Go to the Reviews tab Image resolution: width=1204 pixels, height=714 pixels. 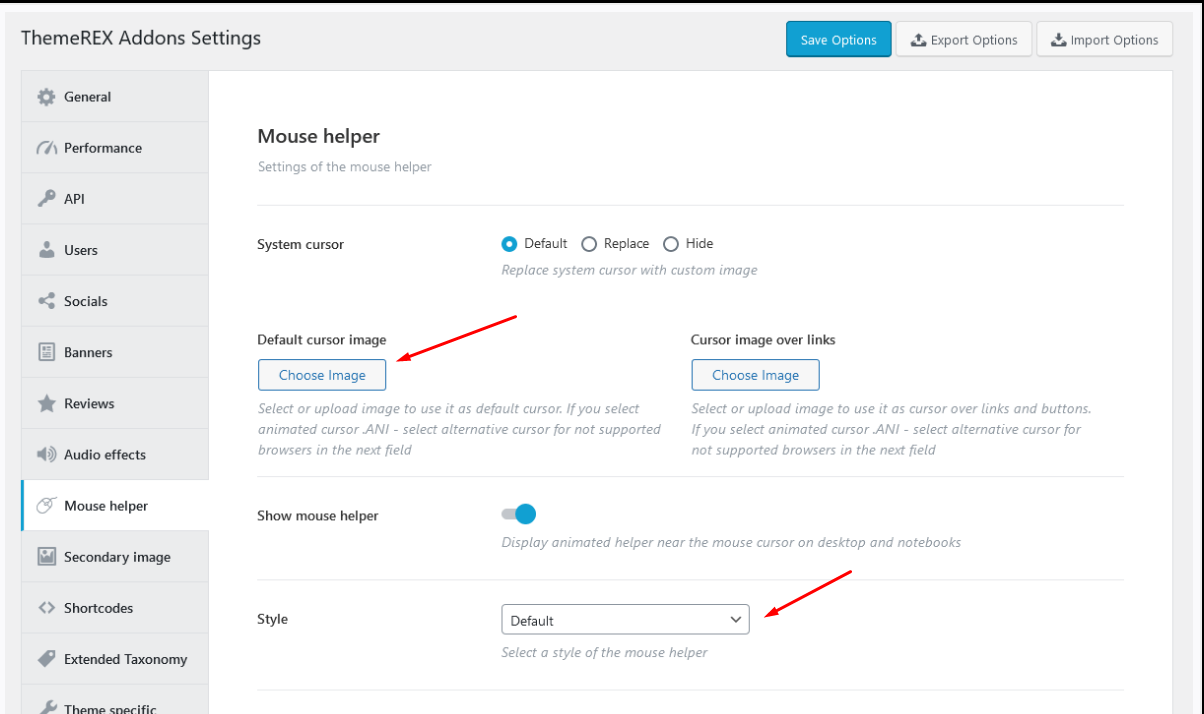point(115,403)
